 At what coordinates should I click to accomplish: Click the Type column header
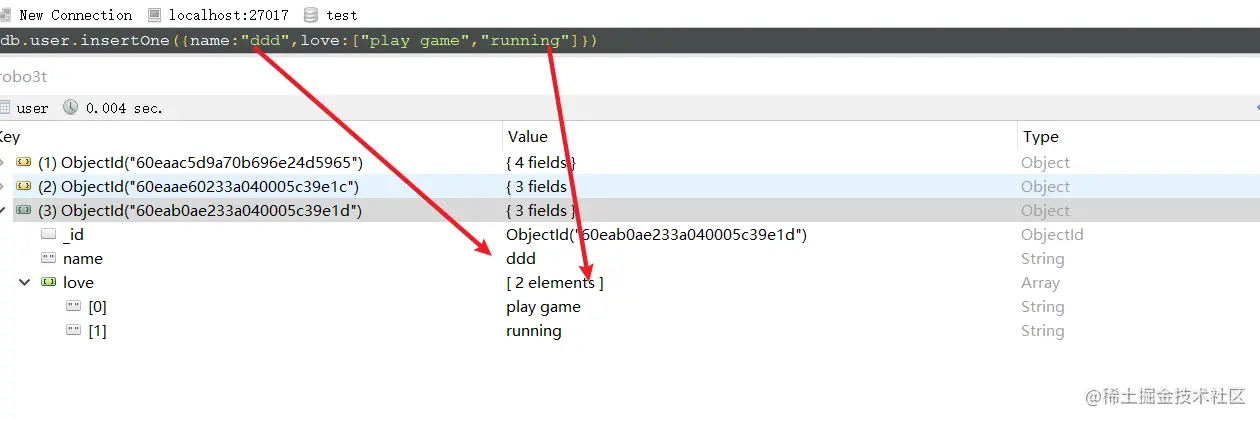[x=1040, y=137]
